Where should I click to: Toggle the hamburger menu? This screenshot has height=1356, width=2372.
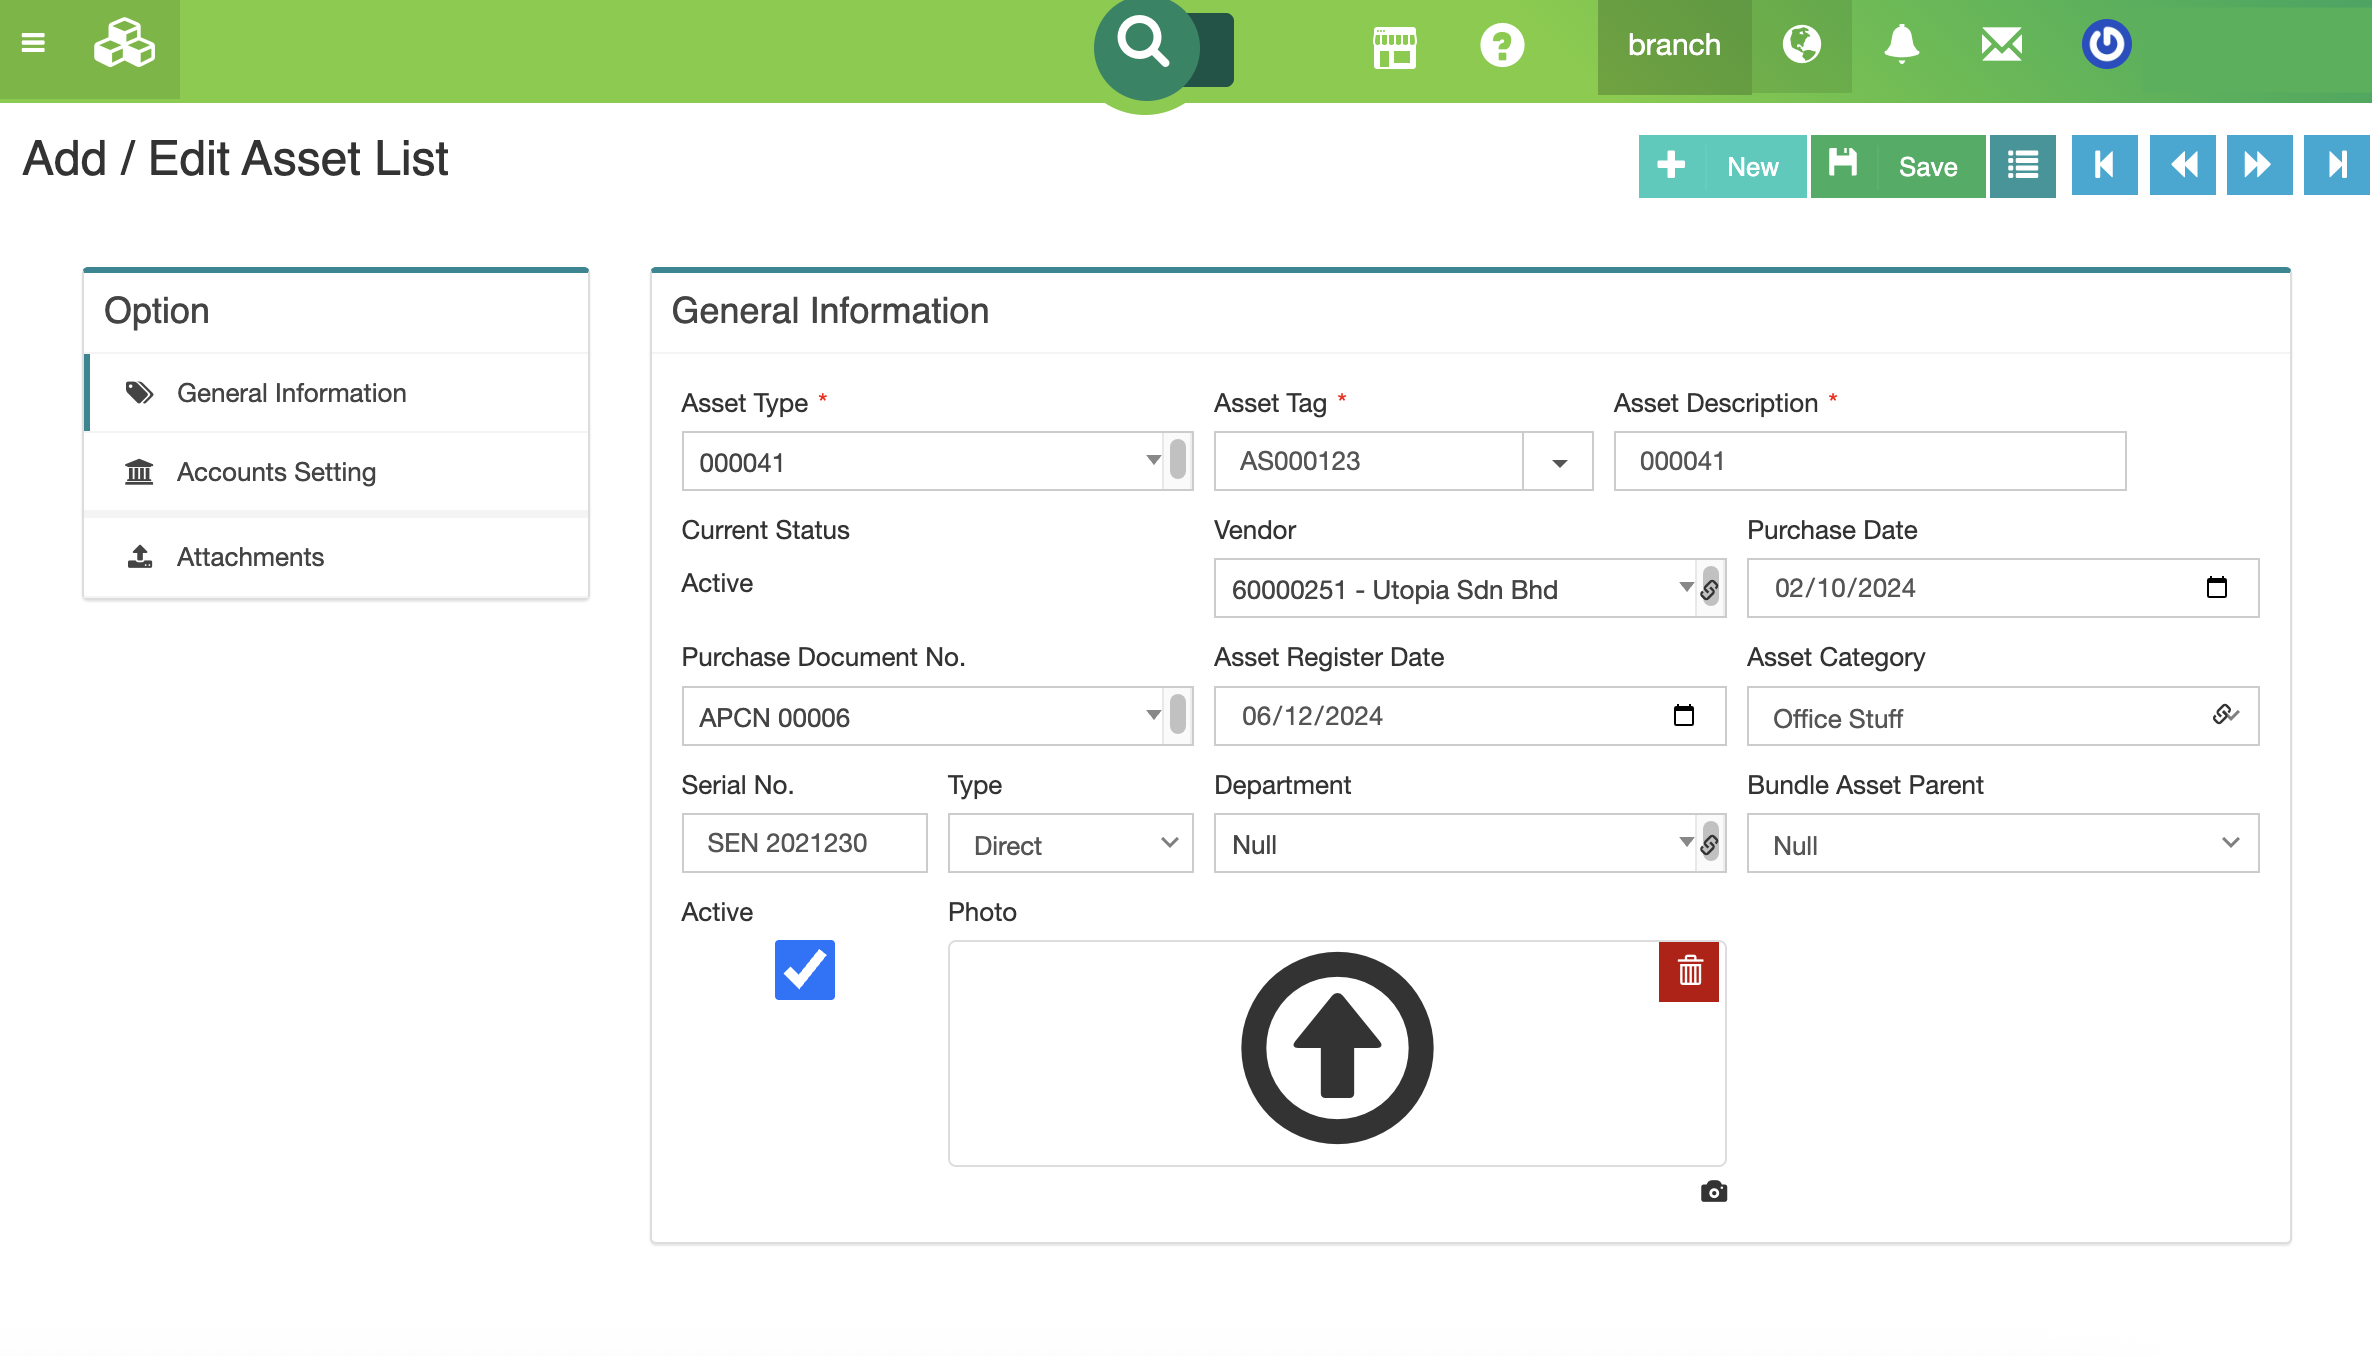click(x=33, y=43)
